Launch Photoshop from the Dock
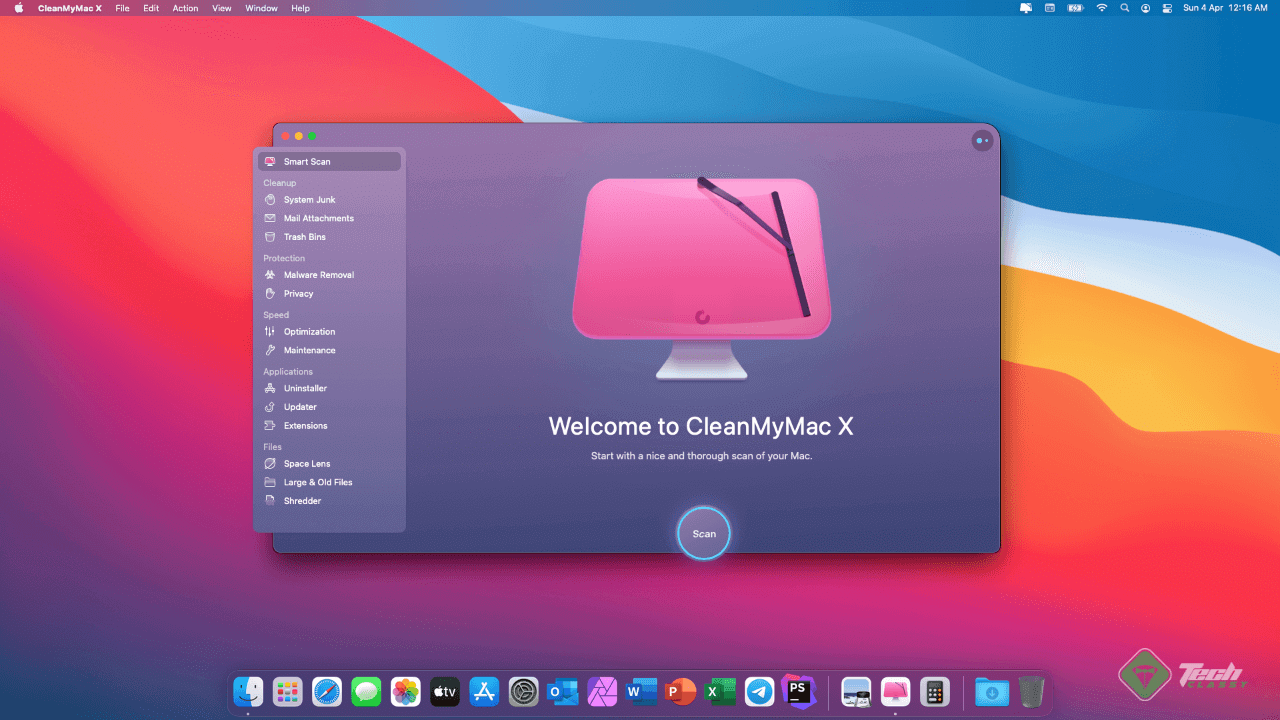 [799, 691]
